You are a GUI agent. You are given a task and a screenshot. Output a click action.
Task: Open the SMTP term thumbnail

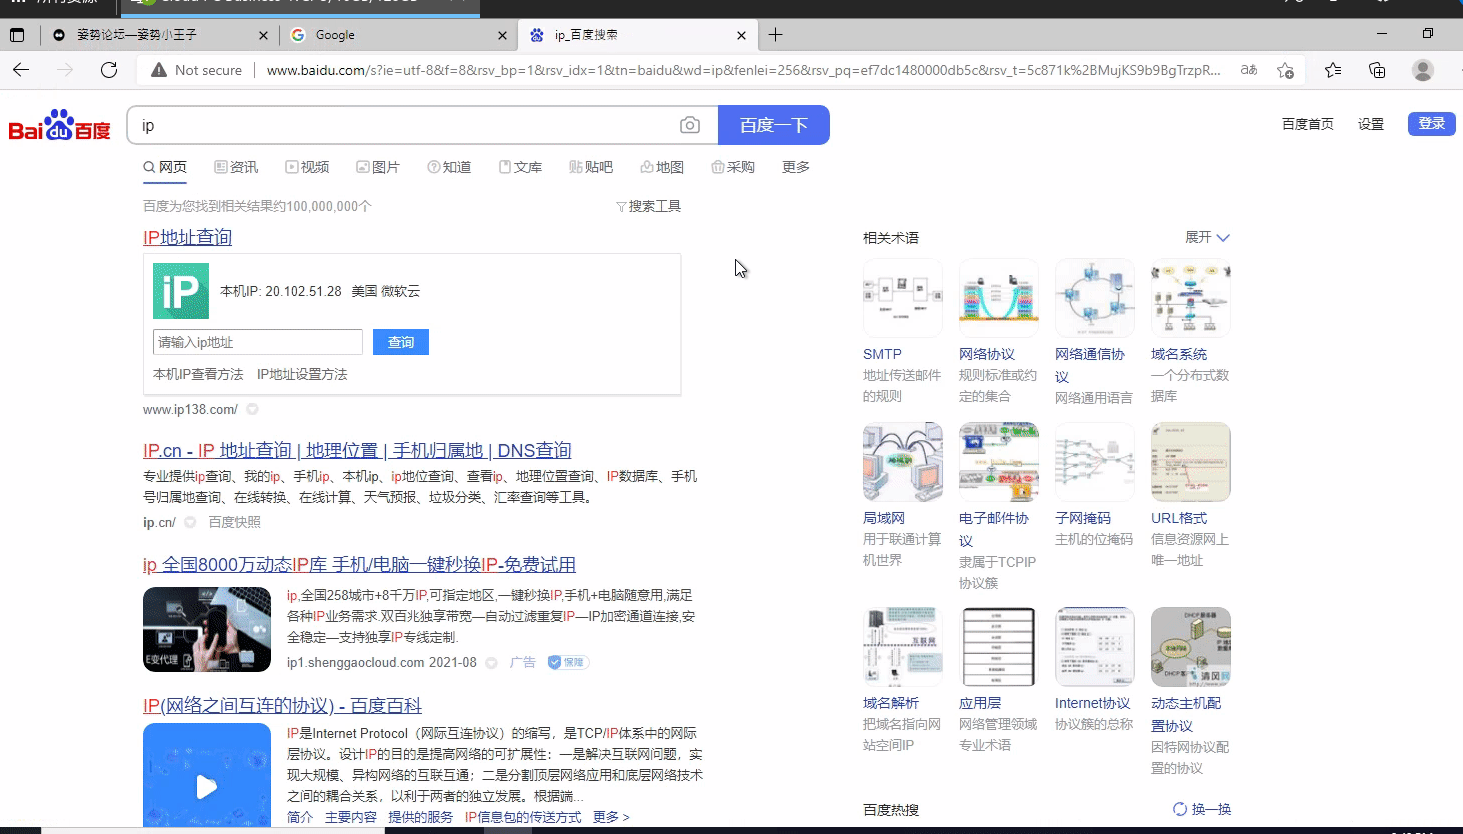click(x=902, y=298)
